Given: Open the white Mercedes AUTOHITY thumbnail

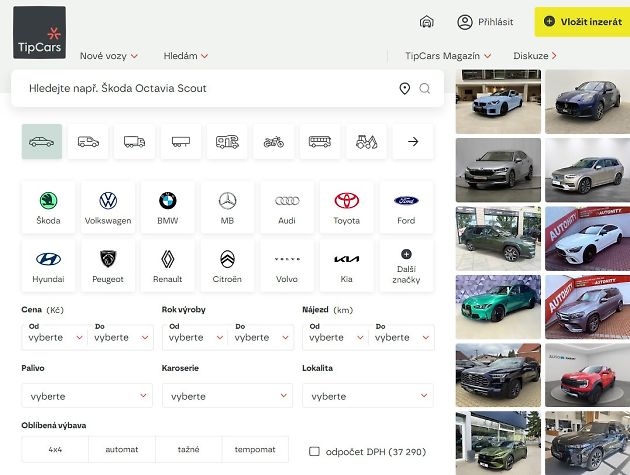Looking at the screenshot, I should click(x=587, y=239).
